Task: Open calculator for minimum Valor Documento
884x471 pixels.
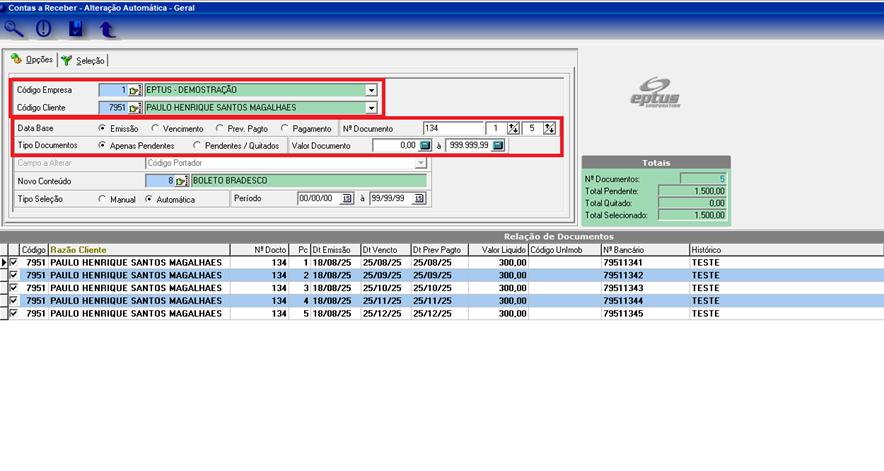Action: click(x=424, y=146)
